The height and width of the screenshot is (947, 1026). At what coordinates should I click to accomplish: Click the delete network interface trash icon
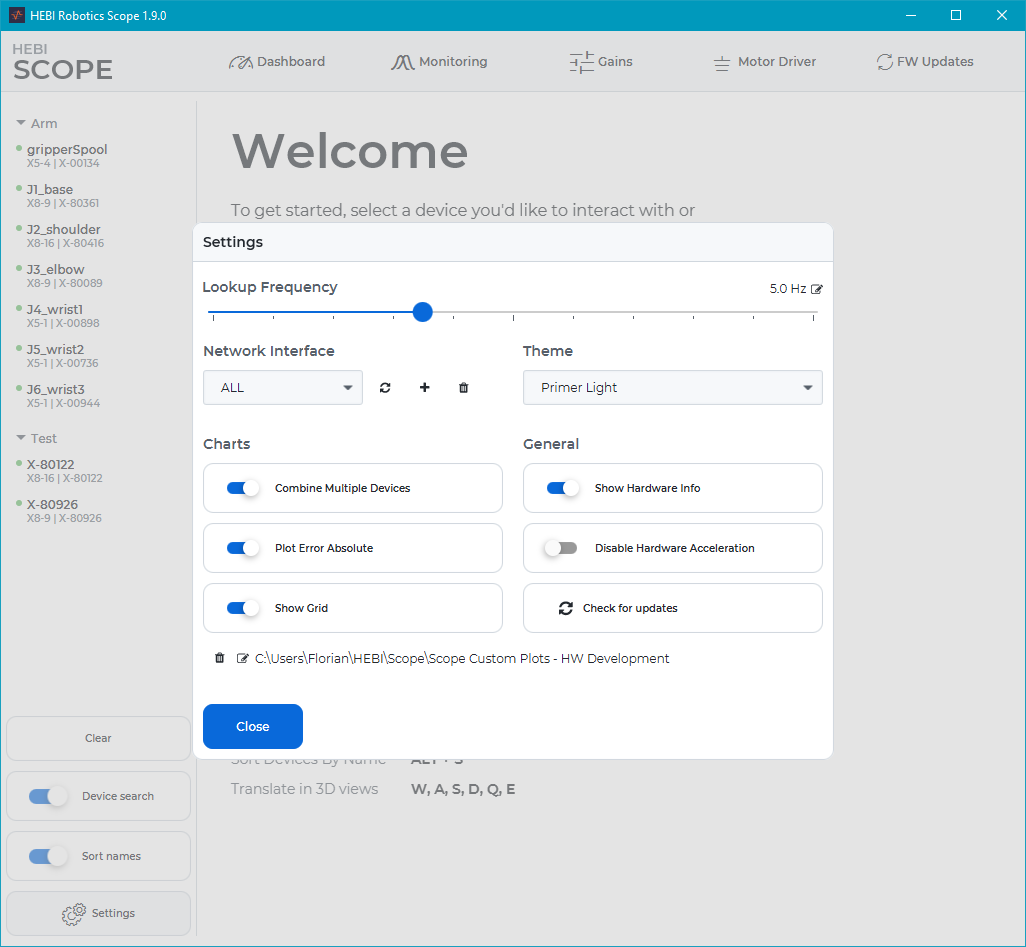point(463,388)
